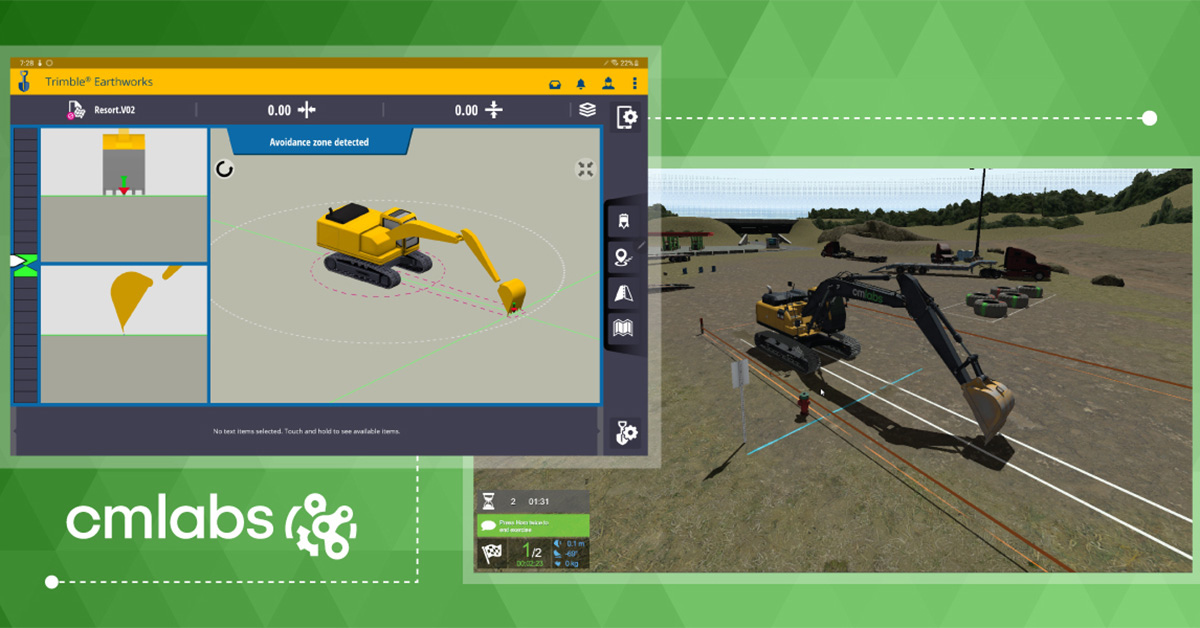Click the hourglass timer icon in simulator HUD
This screenshot has width=1200, height=628.
pyautogui.click(x=489, y=501)
